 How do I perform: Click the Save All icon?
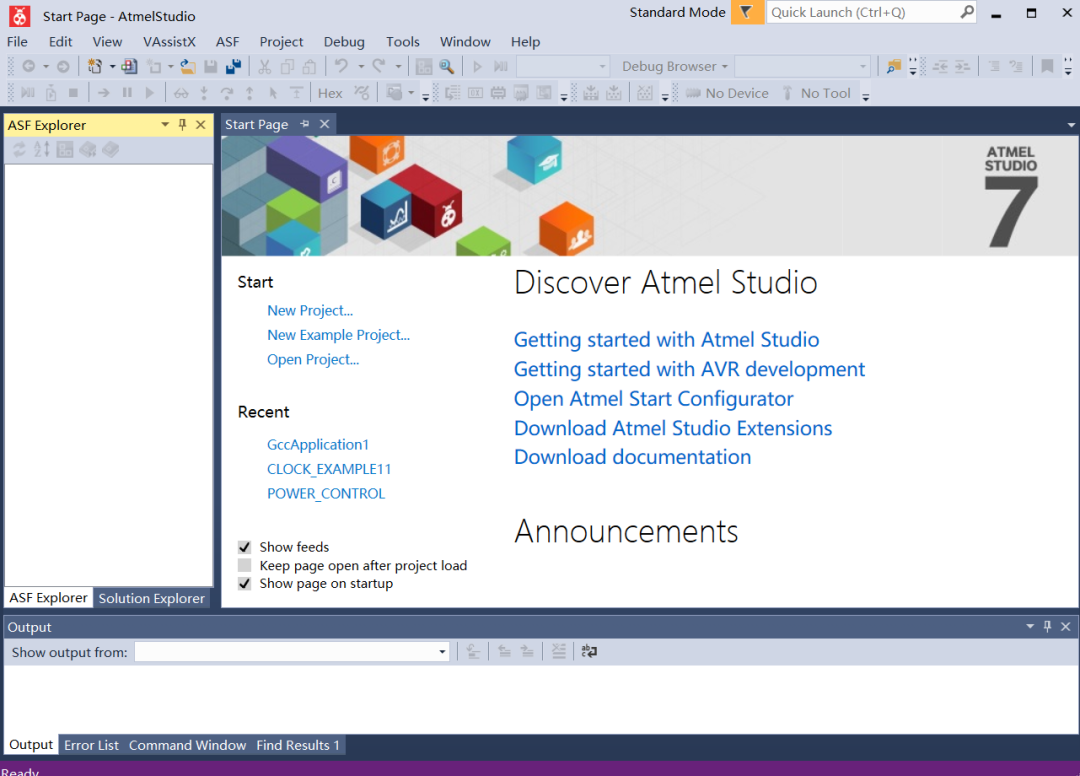coord(234,67)
